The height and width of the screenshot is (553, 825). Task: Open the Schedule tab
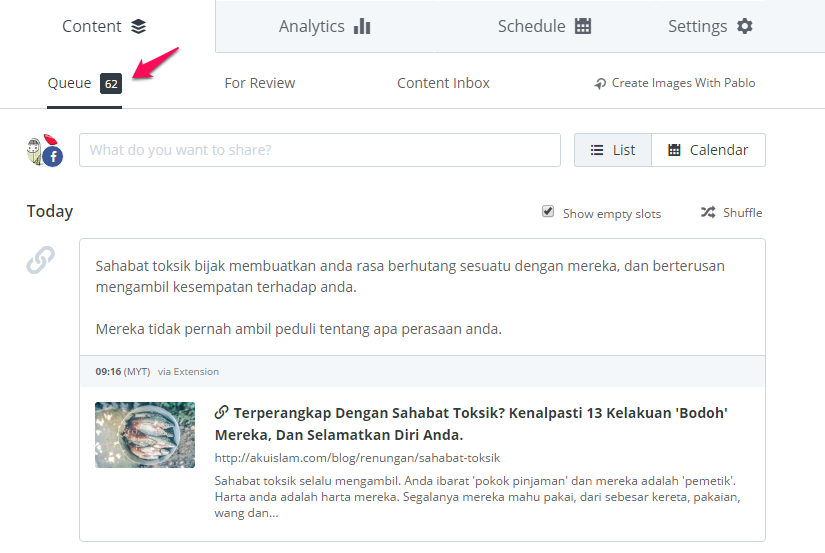(x=544, y=27)
